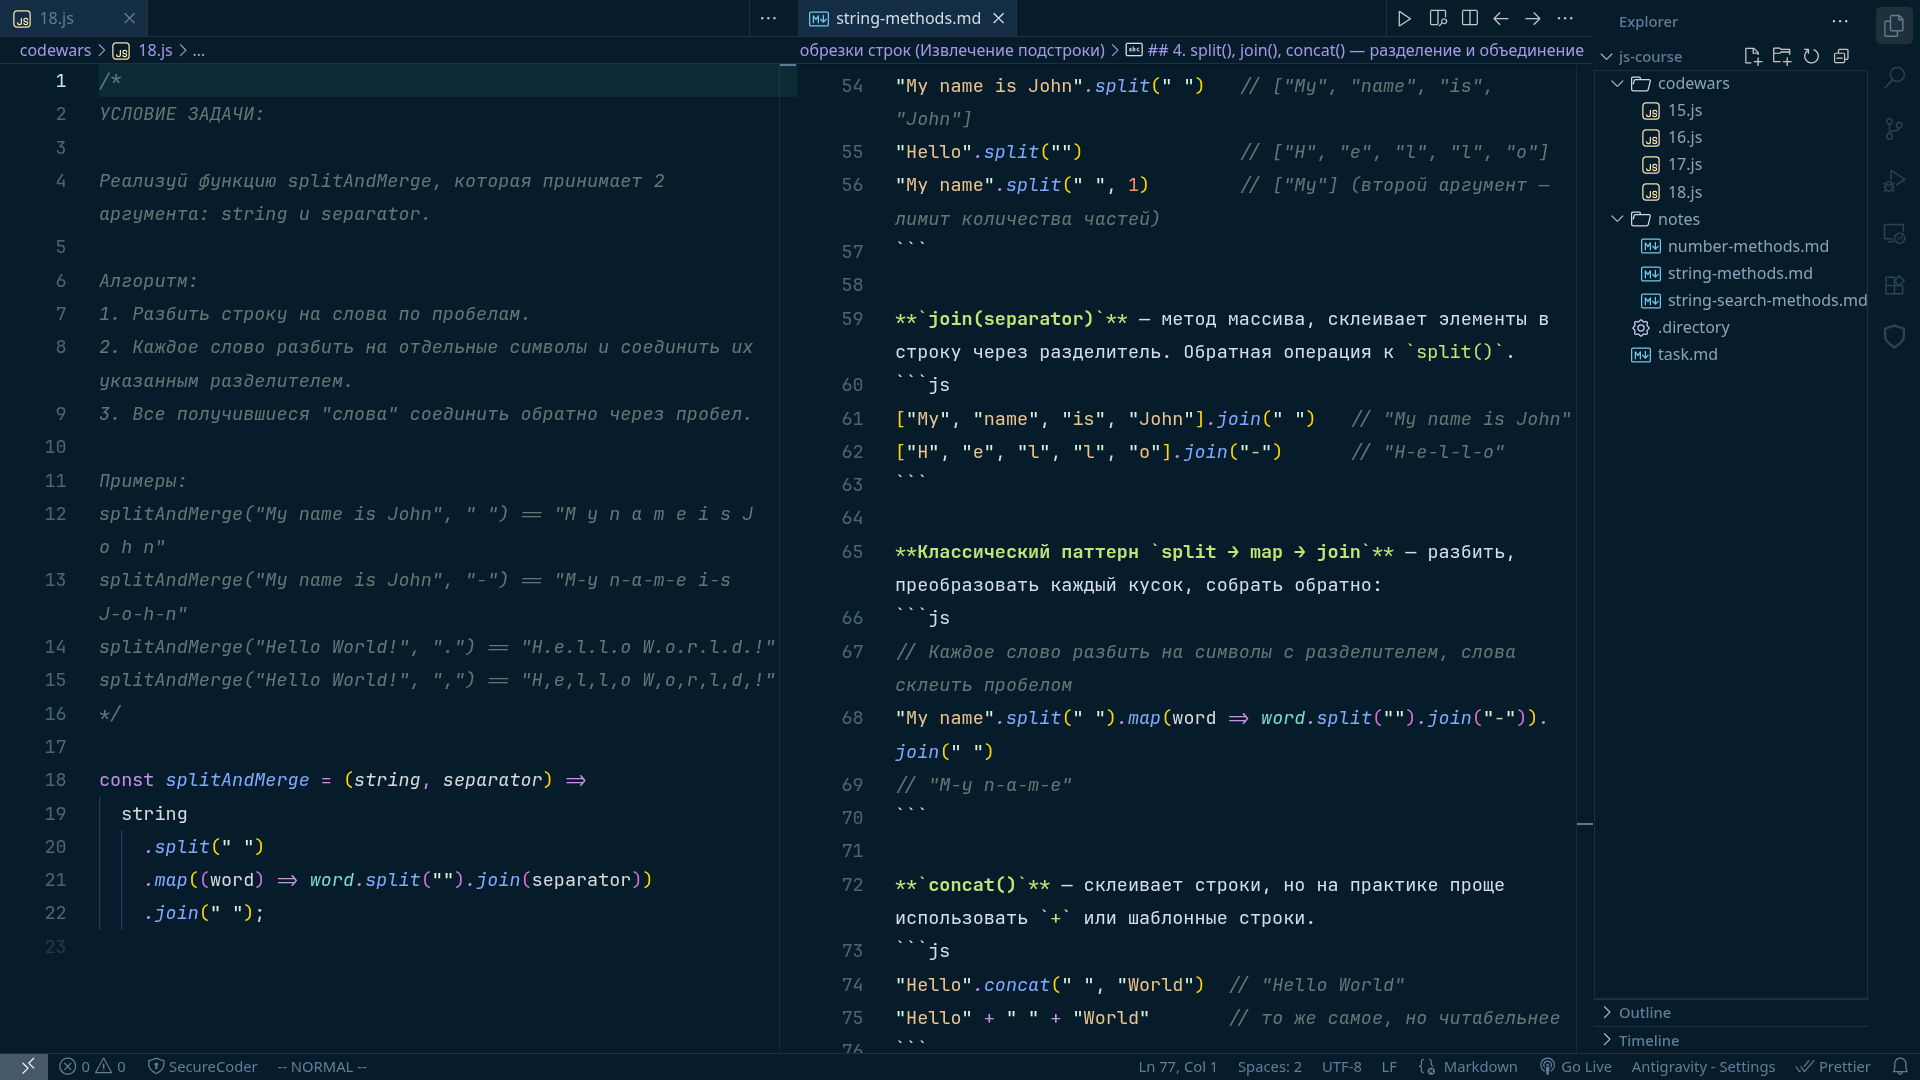Change end of line sequence LF
The width and height of the screenshot is (1920, 1080).
point(1389,1066)
